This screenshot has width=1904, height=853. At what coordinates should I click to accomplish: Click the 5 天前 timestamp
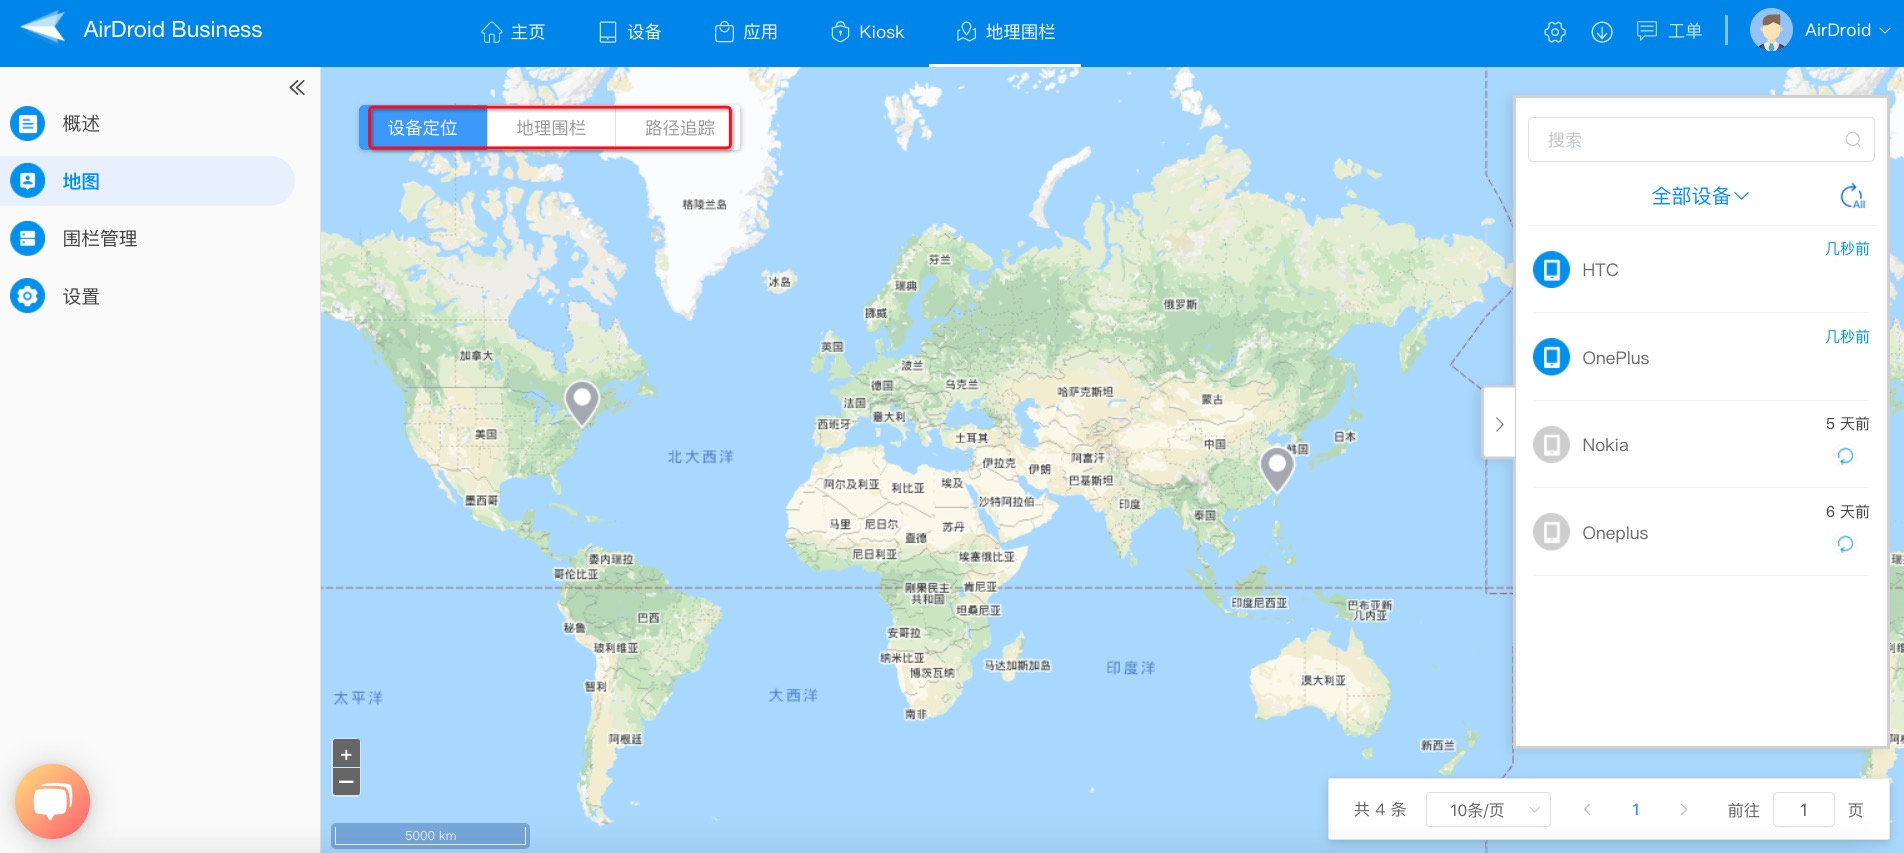[1847, 424]
